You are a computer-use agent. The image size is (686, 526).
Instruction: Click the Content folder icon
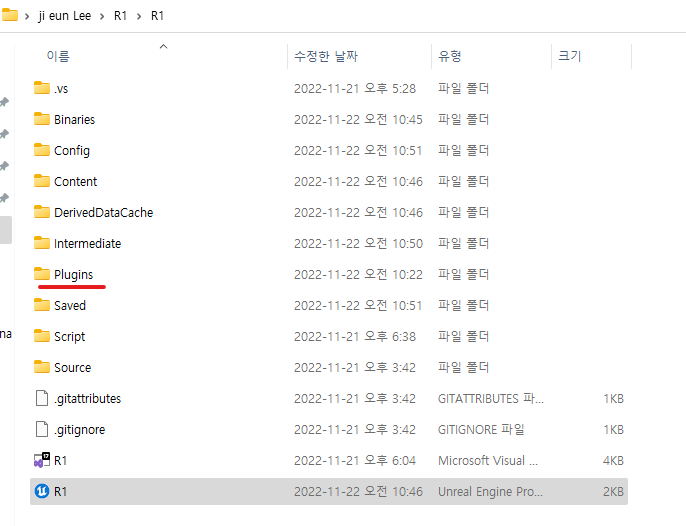(42, 181)
